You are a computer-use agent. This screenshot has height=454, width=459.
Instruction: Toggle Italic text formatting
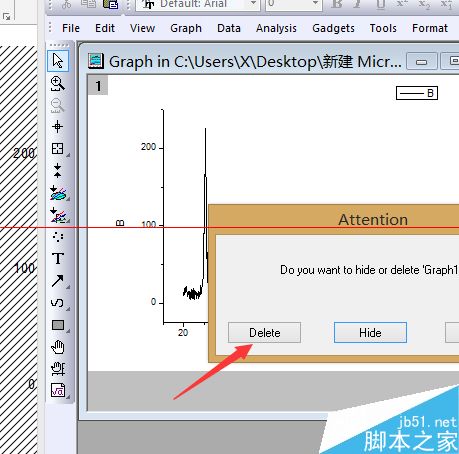pos(357,4)
